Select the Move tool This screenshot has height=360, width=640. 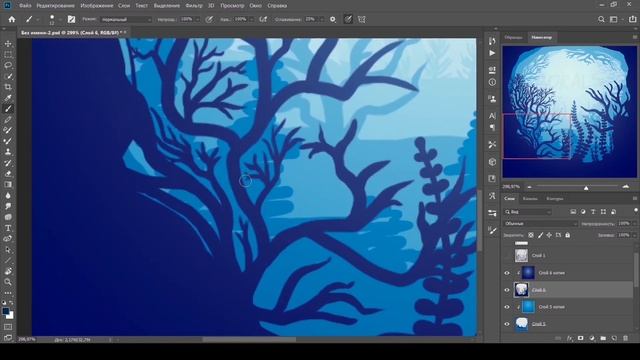8,44
